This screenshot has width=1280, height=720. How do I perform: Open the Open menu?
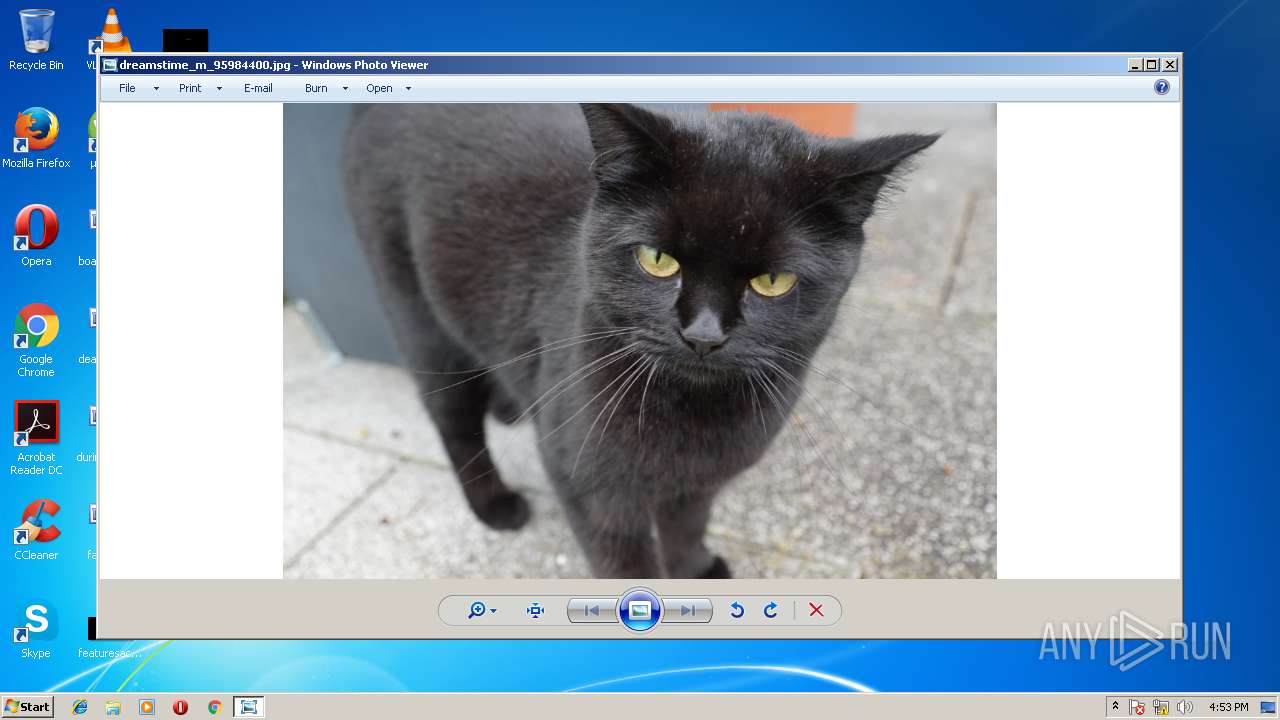pos(379,88)
